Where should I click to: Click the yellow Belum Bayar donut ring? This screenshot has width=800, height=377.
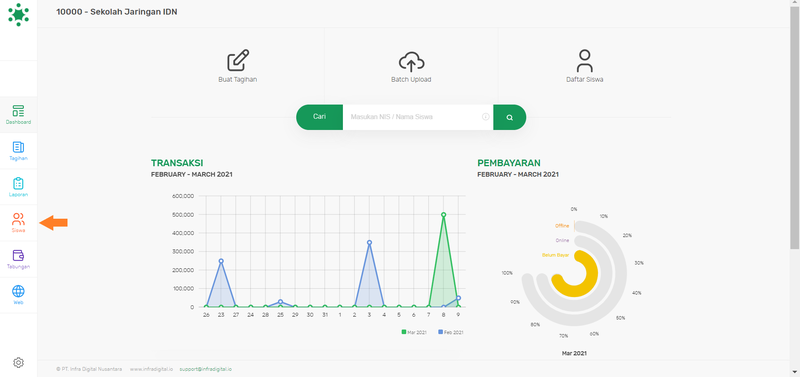[x=591, y=273]
